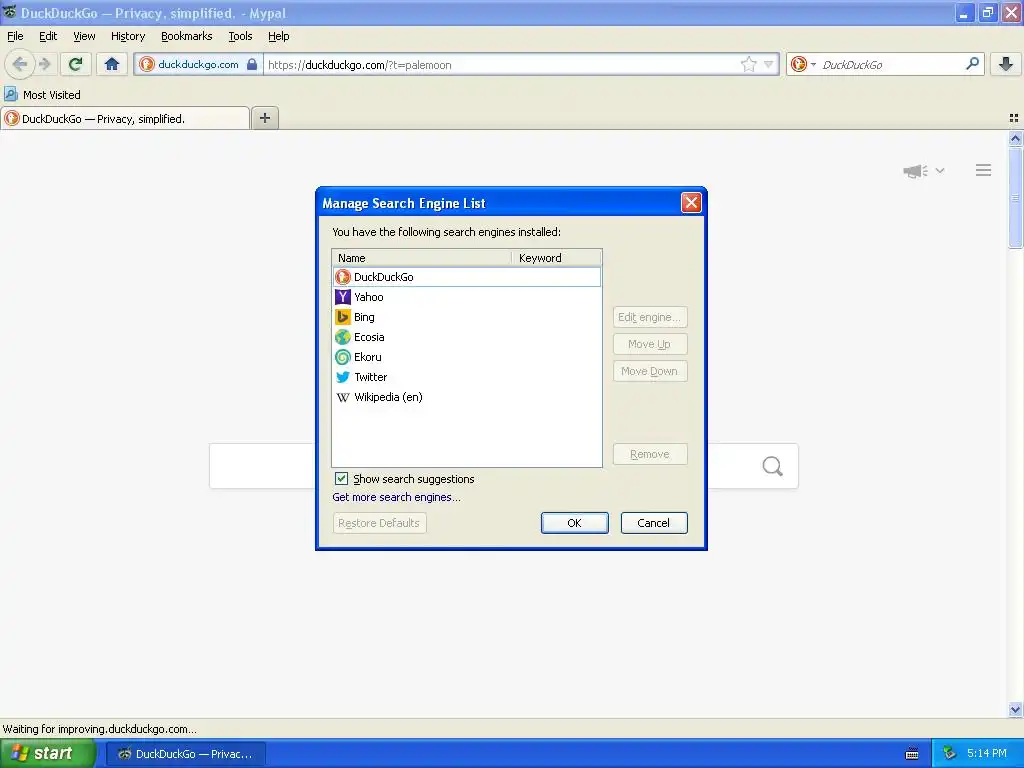The width and height of the screenshot is (1024, 768).
Task: Click the Edit engine button
Action: pyautogui.click(x=650, y=317)
